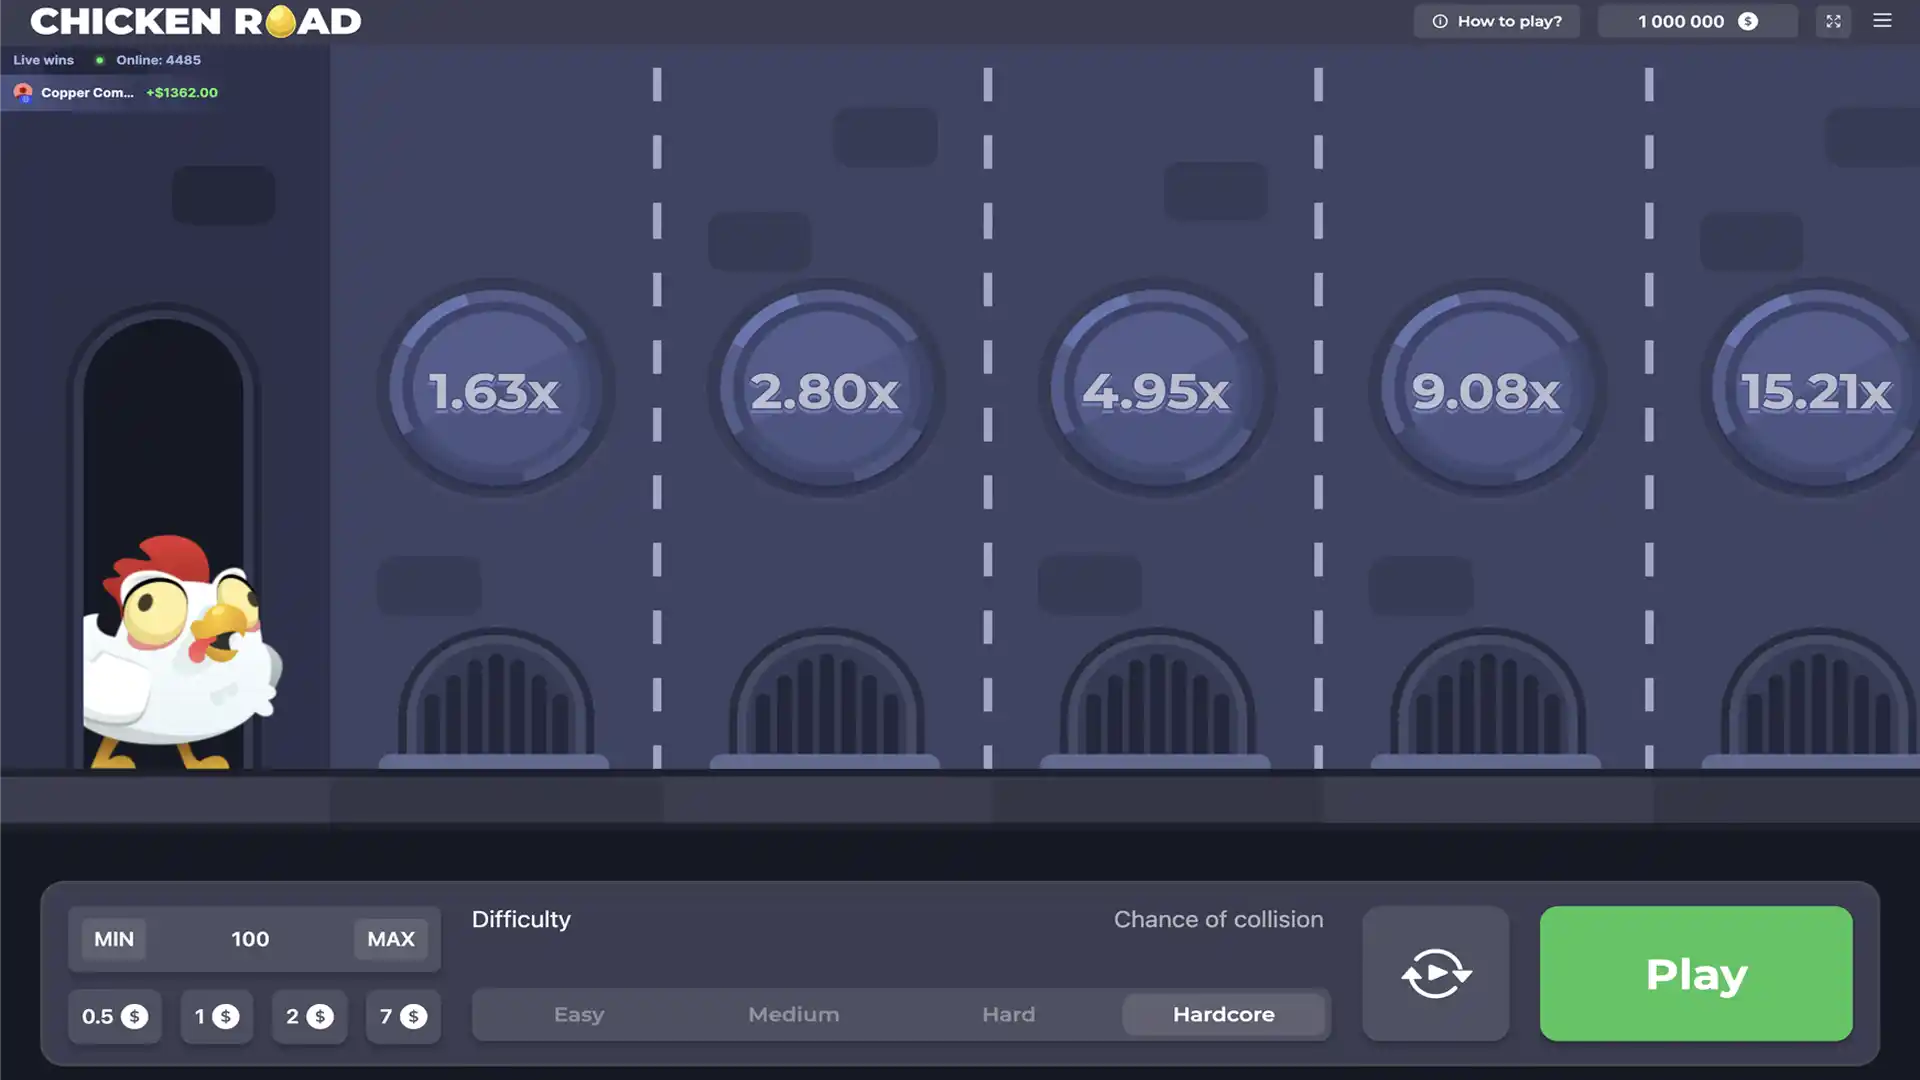This screenshot has width=1920, height=1080.
Task: Click the bet amount field showing 100
Action: tap(251, 939)
